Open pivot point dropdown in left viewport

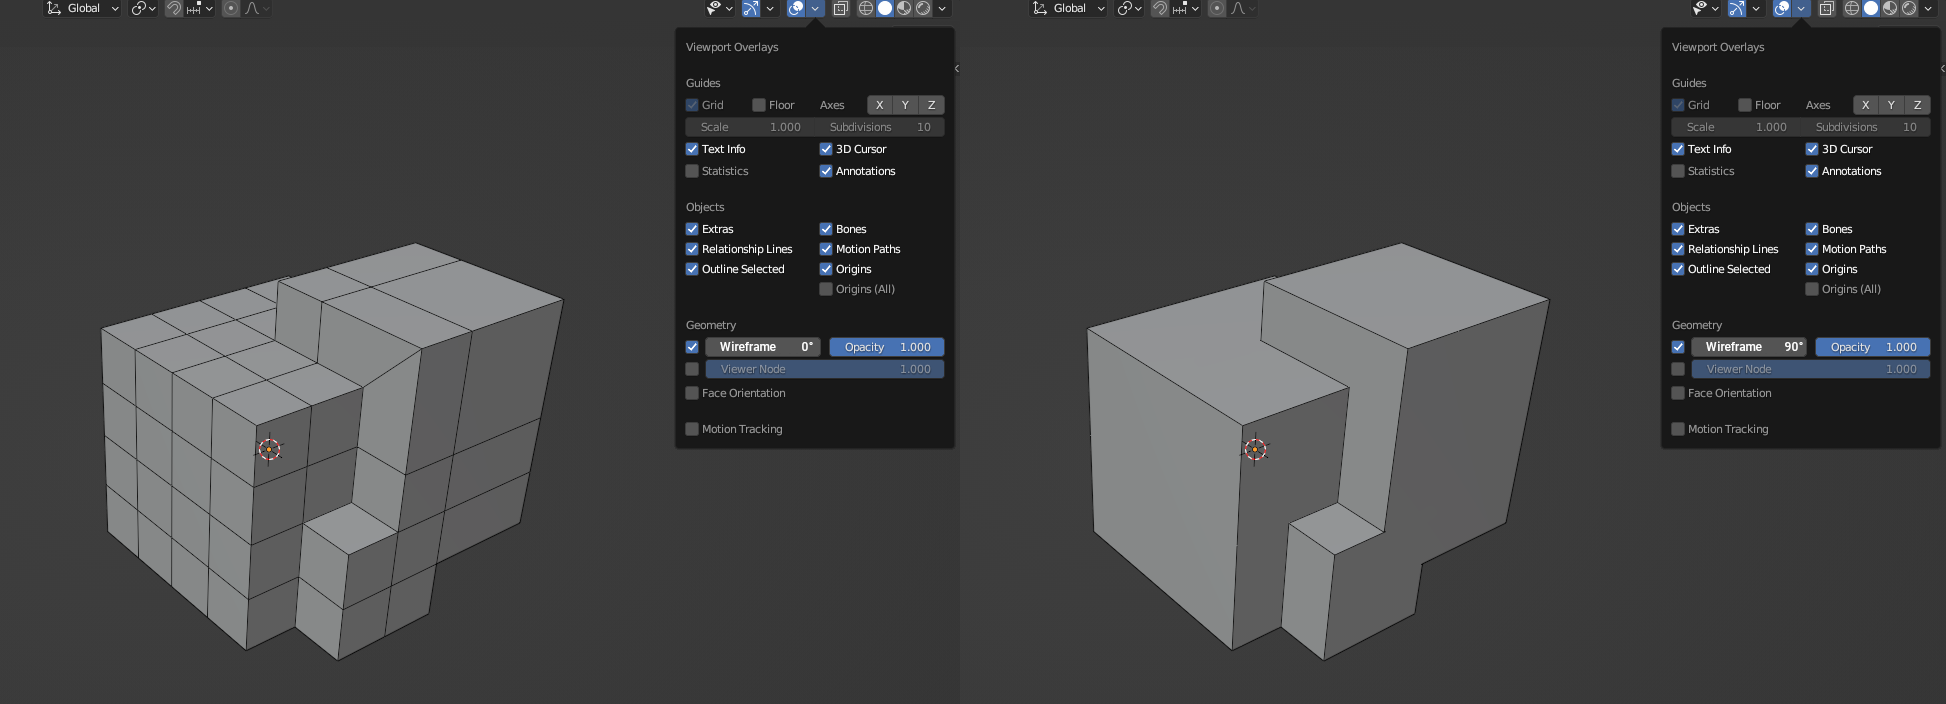click(x=143, y=8)
